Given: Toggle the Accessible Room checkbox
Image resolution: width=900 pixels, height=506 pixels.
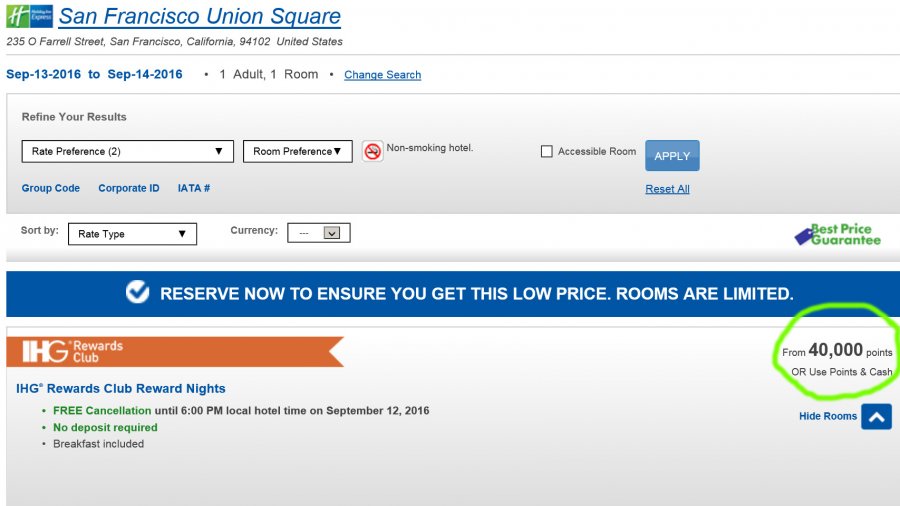Looking at the screenshot, I should (x=546, y=152).
